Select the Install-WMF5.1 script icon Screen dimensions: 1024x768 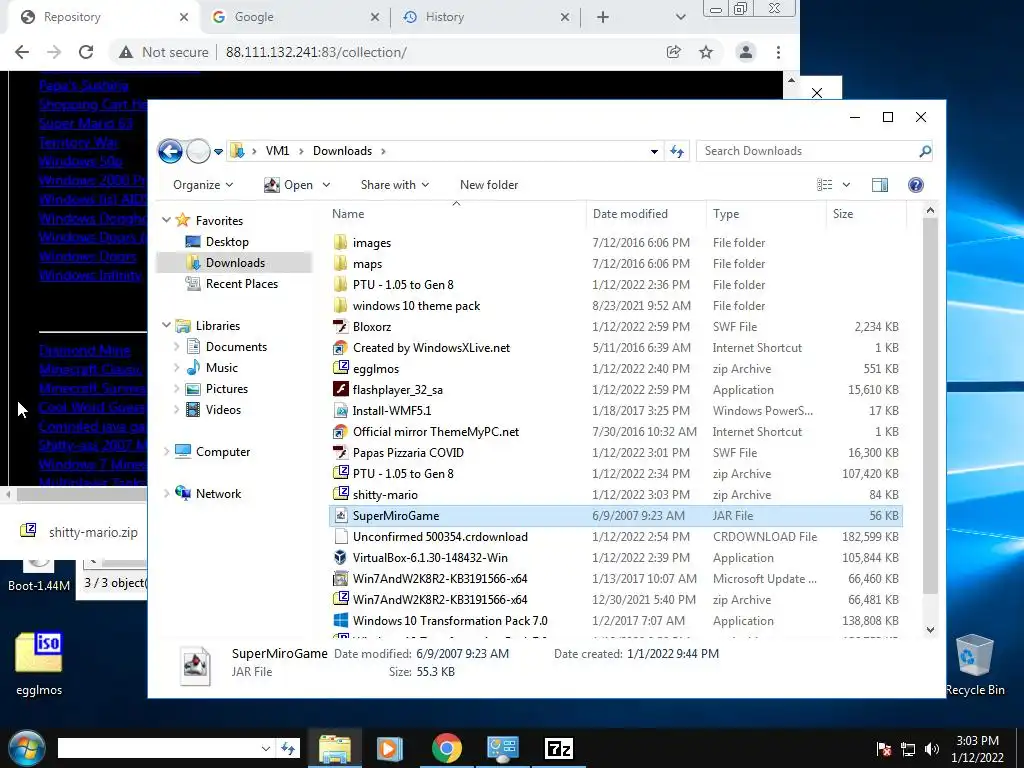340,411
